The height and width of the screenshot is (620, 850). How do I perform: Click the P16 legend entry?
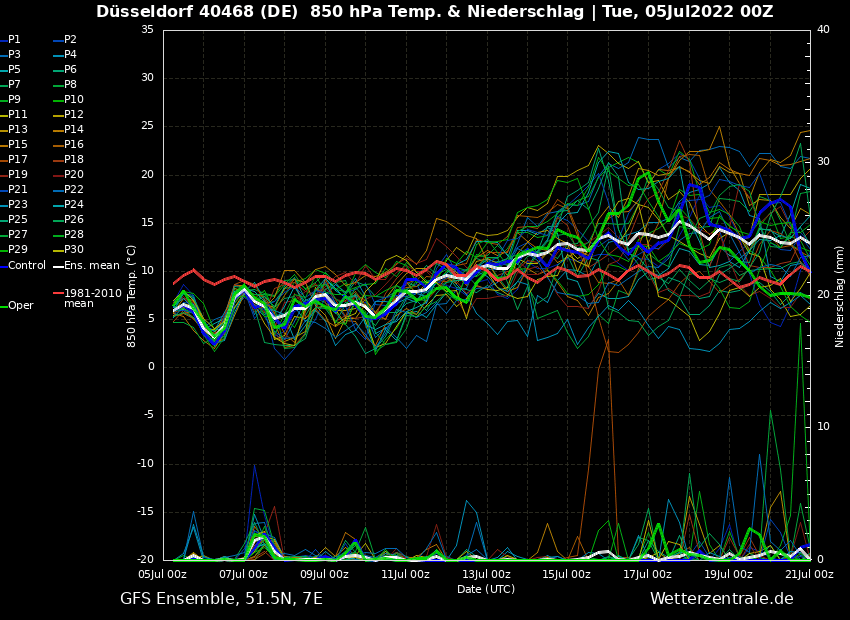74,145
